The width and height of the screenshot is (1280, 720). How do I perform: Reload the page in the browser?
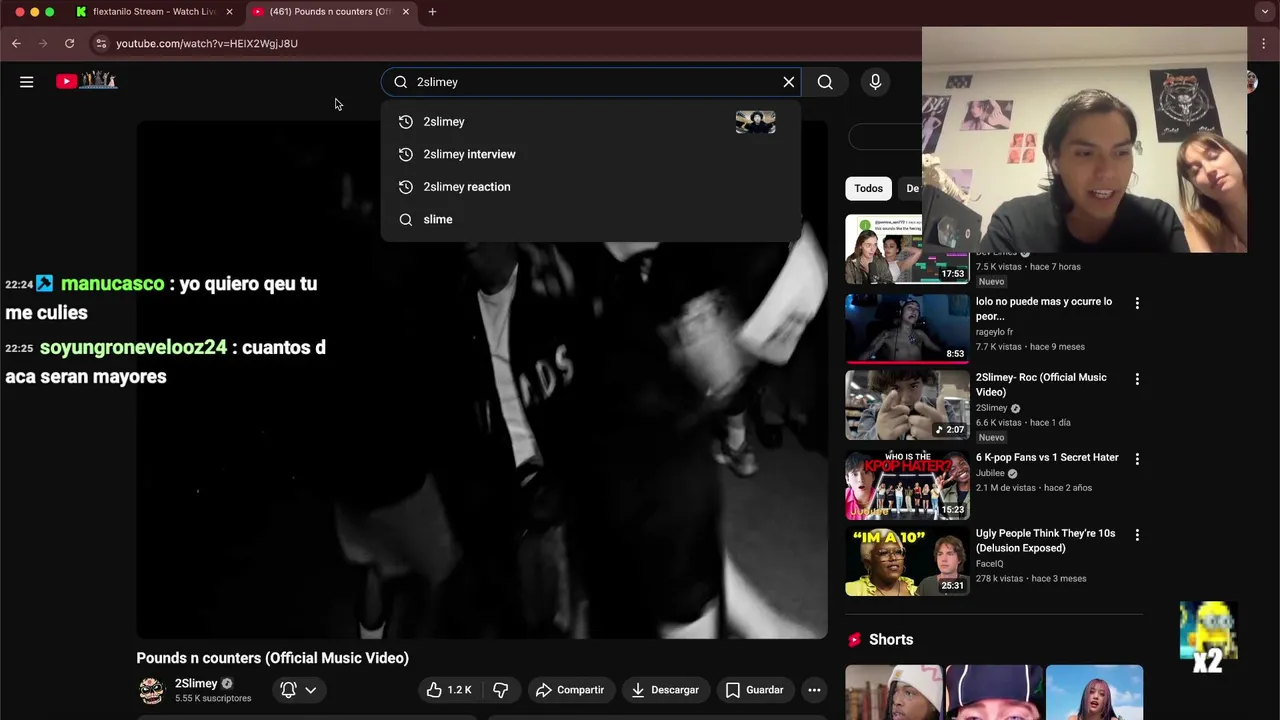tap(69, 43)
